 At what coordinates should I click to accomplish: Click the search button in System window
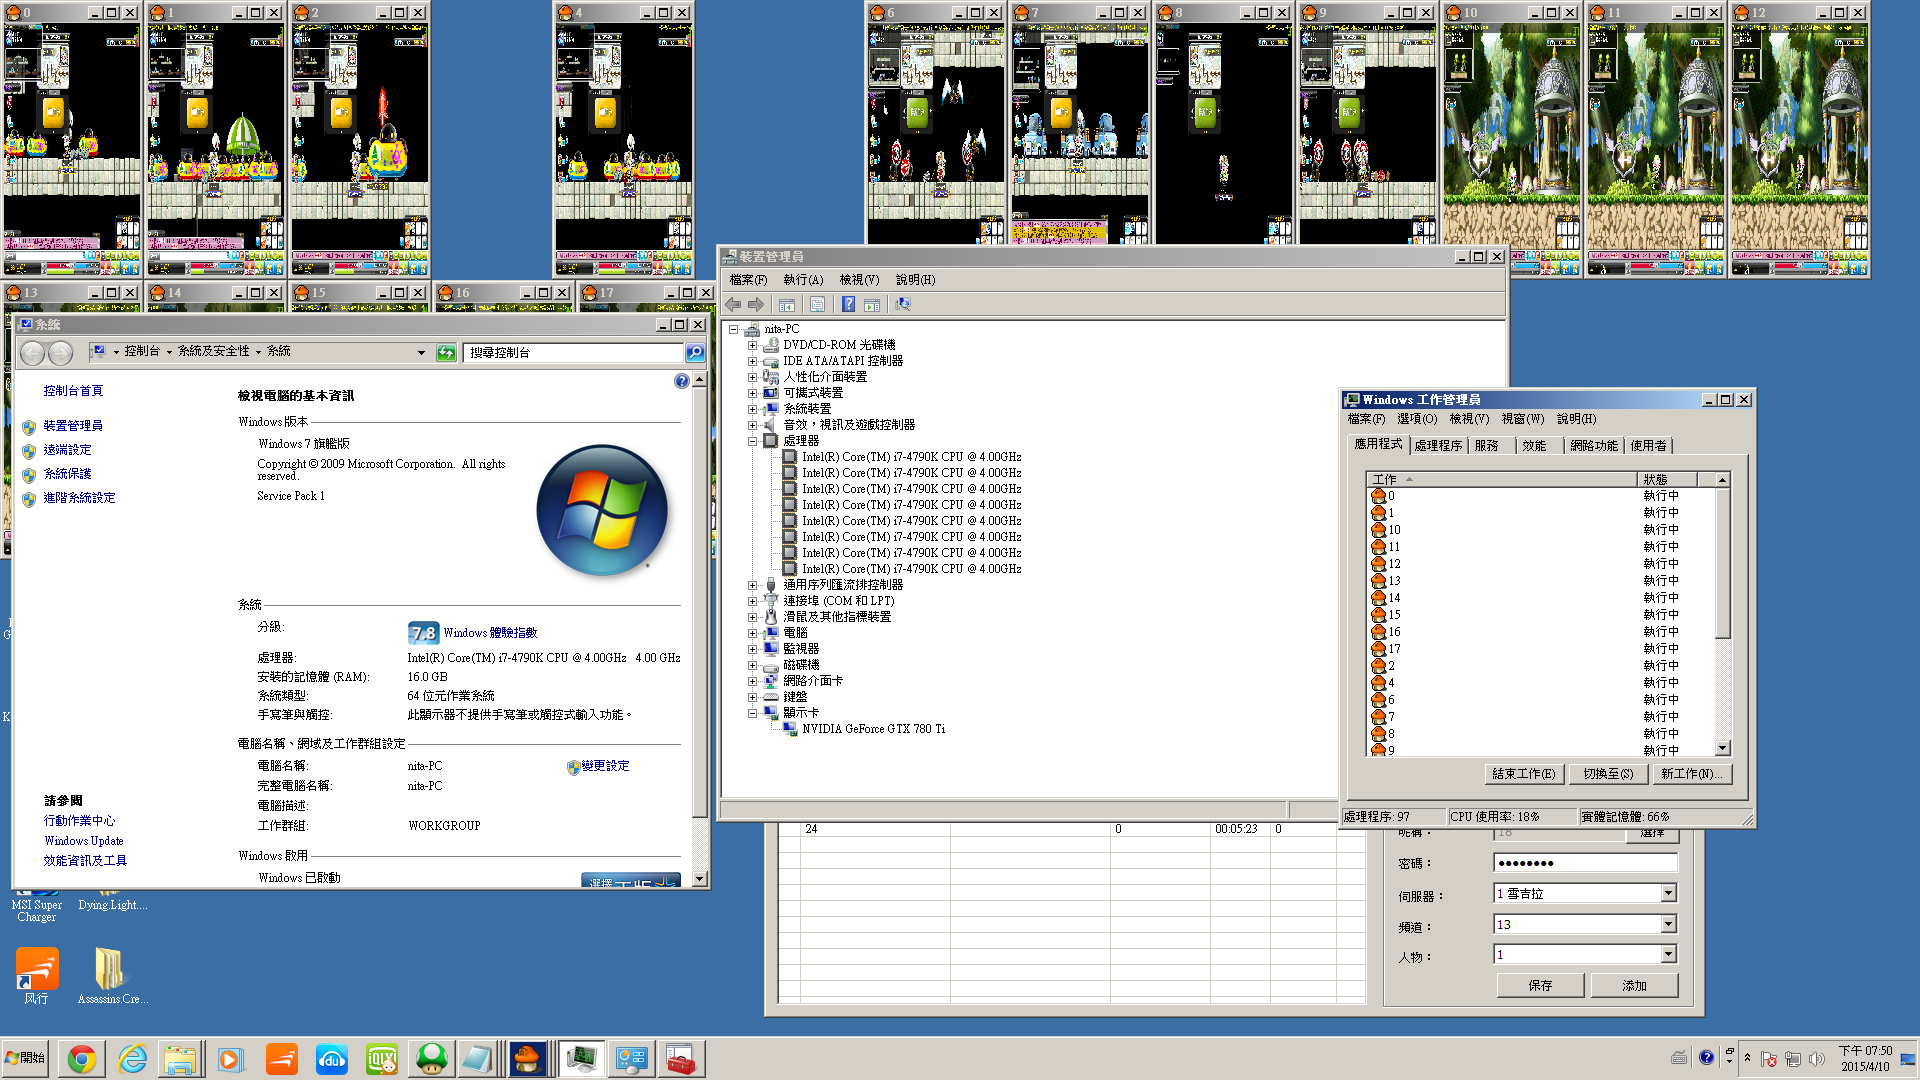(695, 352)
